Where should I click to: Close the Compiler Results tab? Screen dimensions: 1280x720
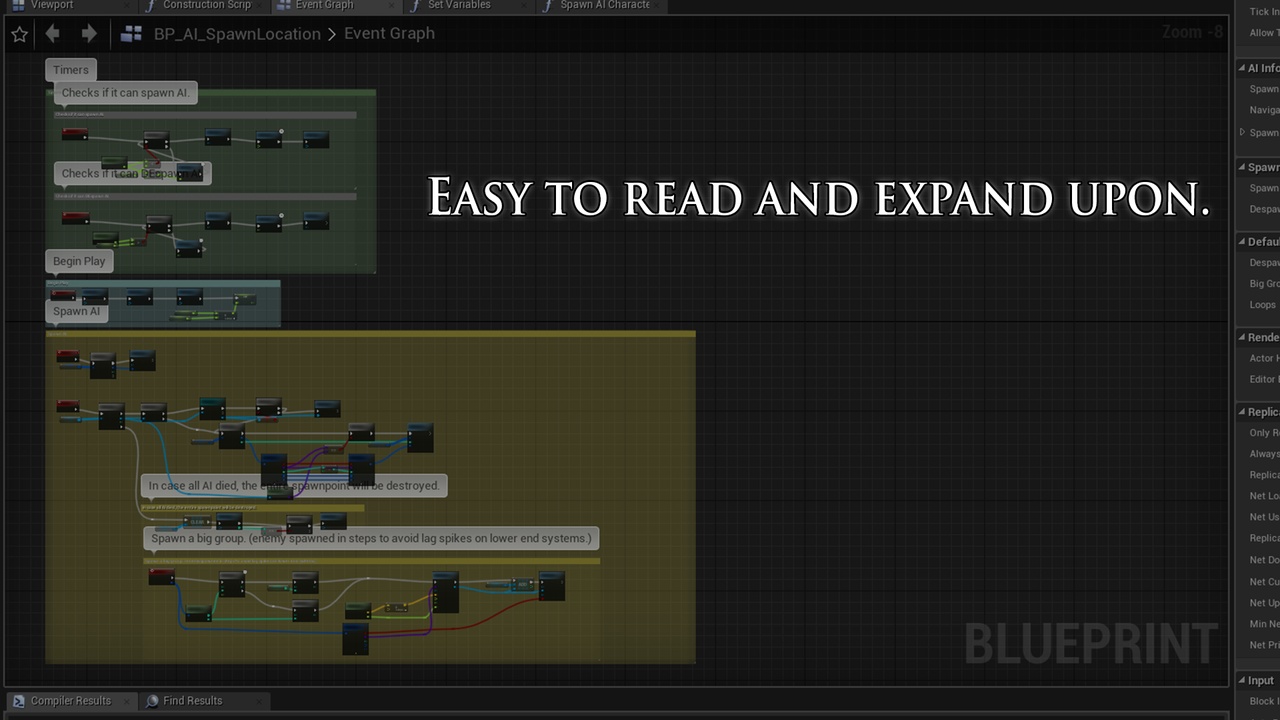coord(125,701)
